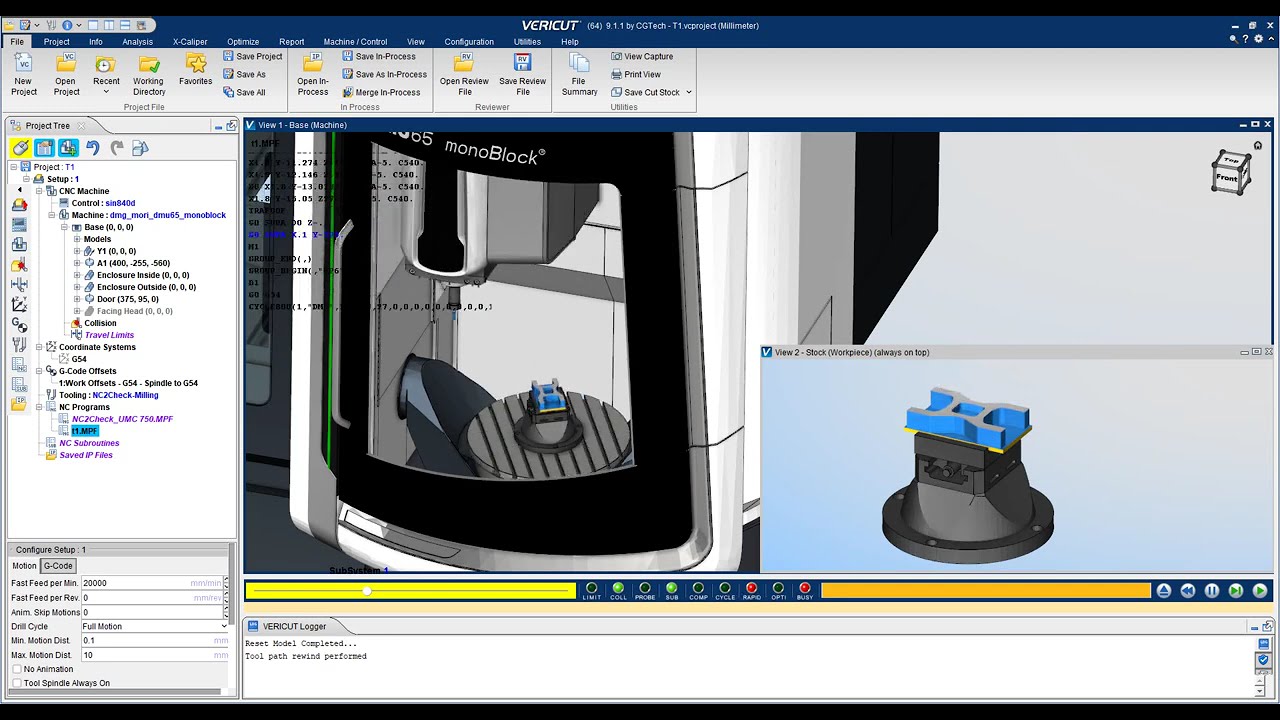Click the Open In-Process icon
The image size is (1280, 720).
[312, 65]
